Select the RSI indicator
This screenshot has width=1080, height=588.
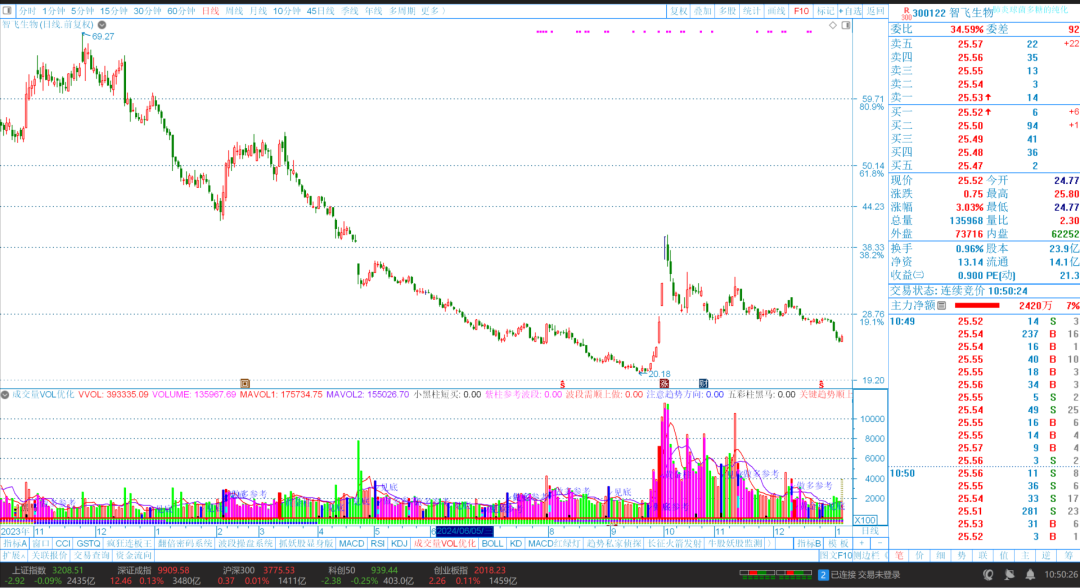377,543
